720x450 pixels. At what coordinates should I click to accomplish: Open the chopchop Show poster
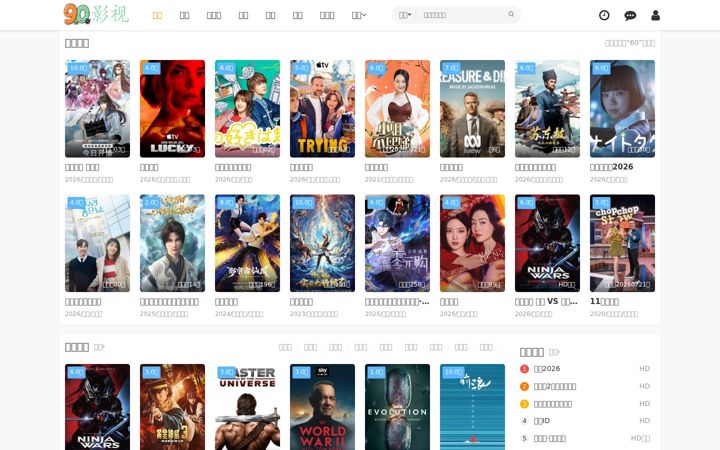click(622, 243)
